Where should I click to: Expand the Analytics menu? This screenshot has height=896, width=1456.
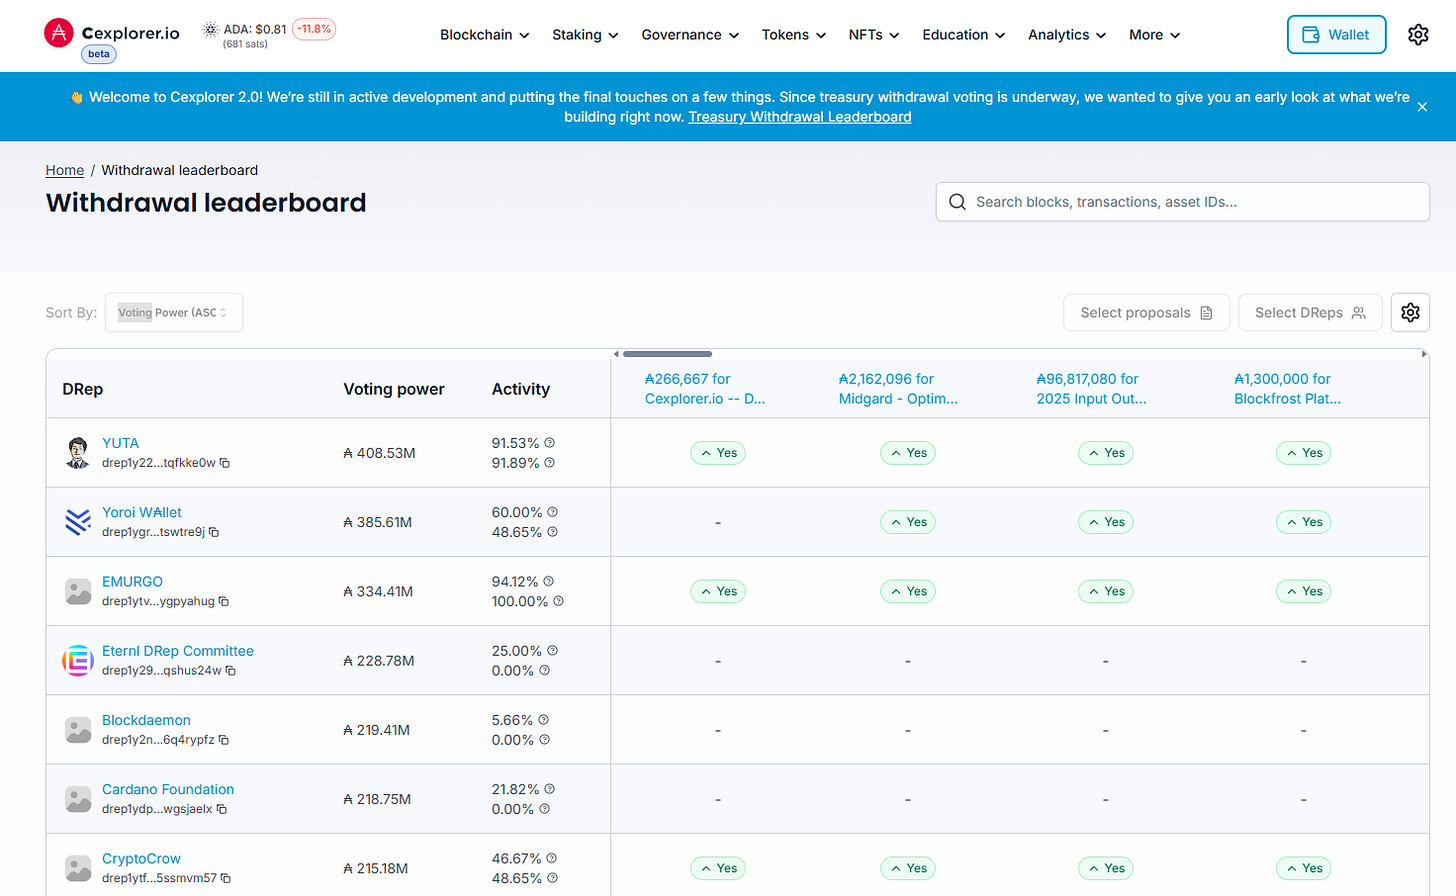[x=1067, y=35]
